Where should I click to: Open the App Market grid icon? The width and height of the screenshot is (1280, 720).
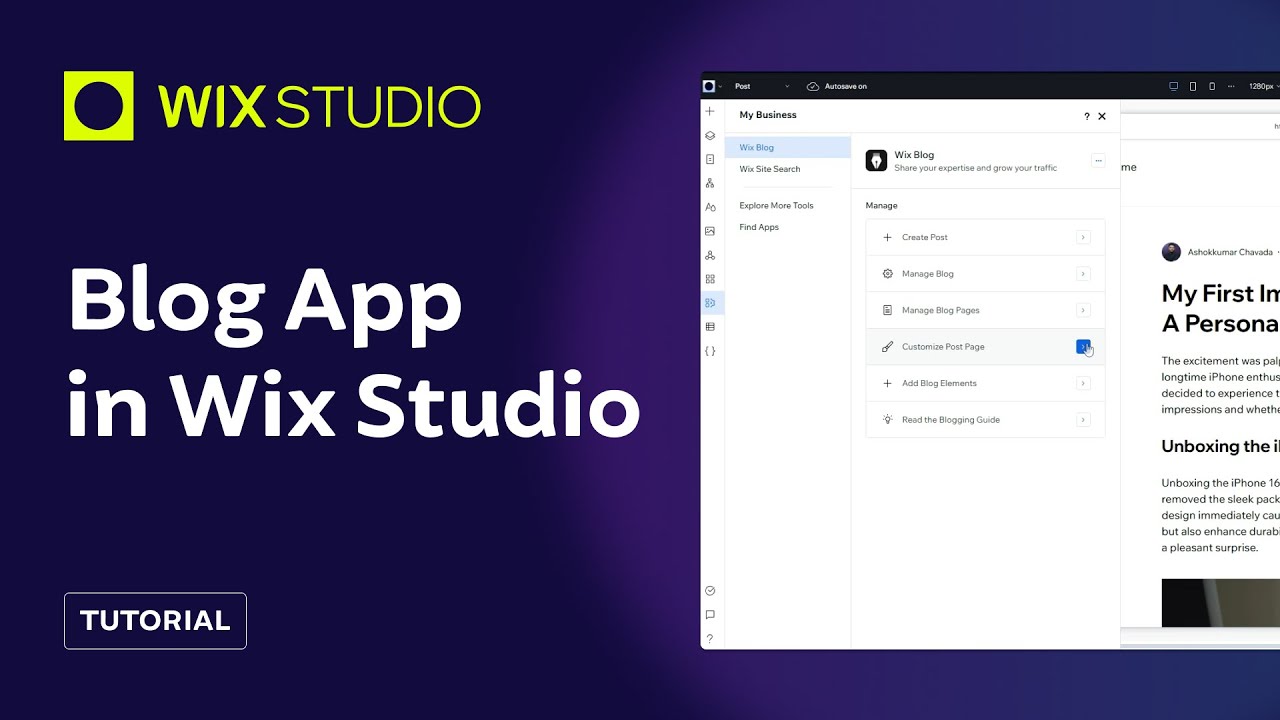click(x=710, y=279)
